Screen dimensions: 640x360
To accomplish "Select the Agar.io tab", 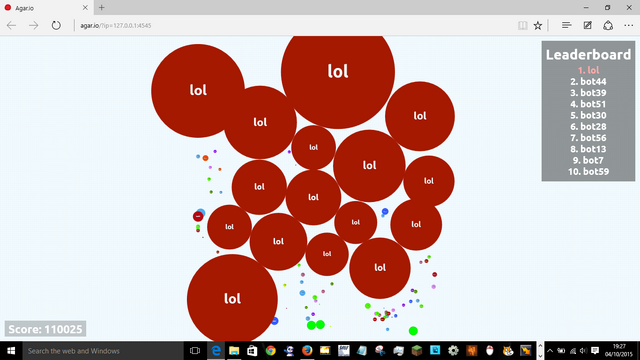I will pos(46,7).
